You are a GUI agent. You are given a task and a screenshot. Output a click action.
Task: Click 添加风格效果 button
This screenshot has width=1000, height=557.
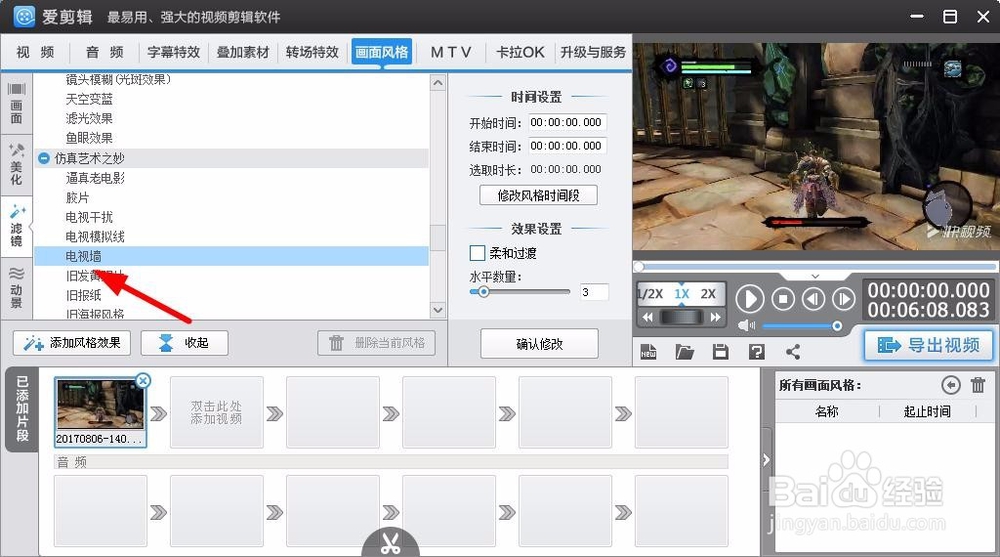tap(71, 343)
